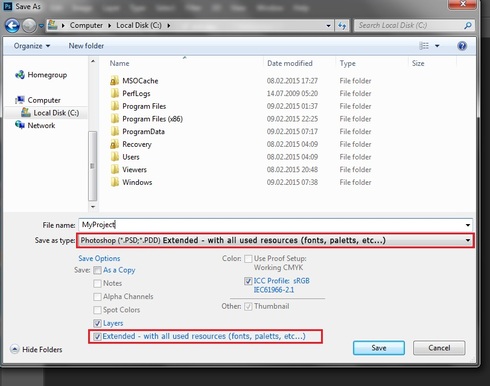
Task: Uncheck ICC Profile sRGB checkbox
Action: coord(248,281)
